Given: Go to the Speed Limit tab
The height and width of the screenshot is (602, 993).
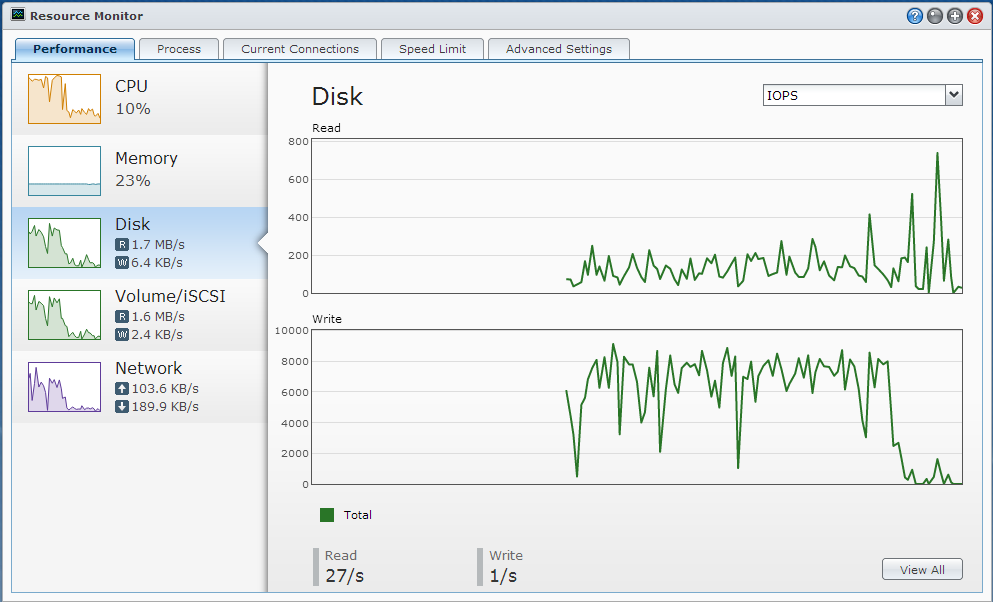Looking at the screenshot, I should click(434, 49).
